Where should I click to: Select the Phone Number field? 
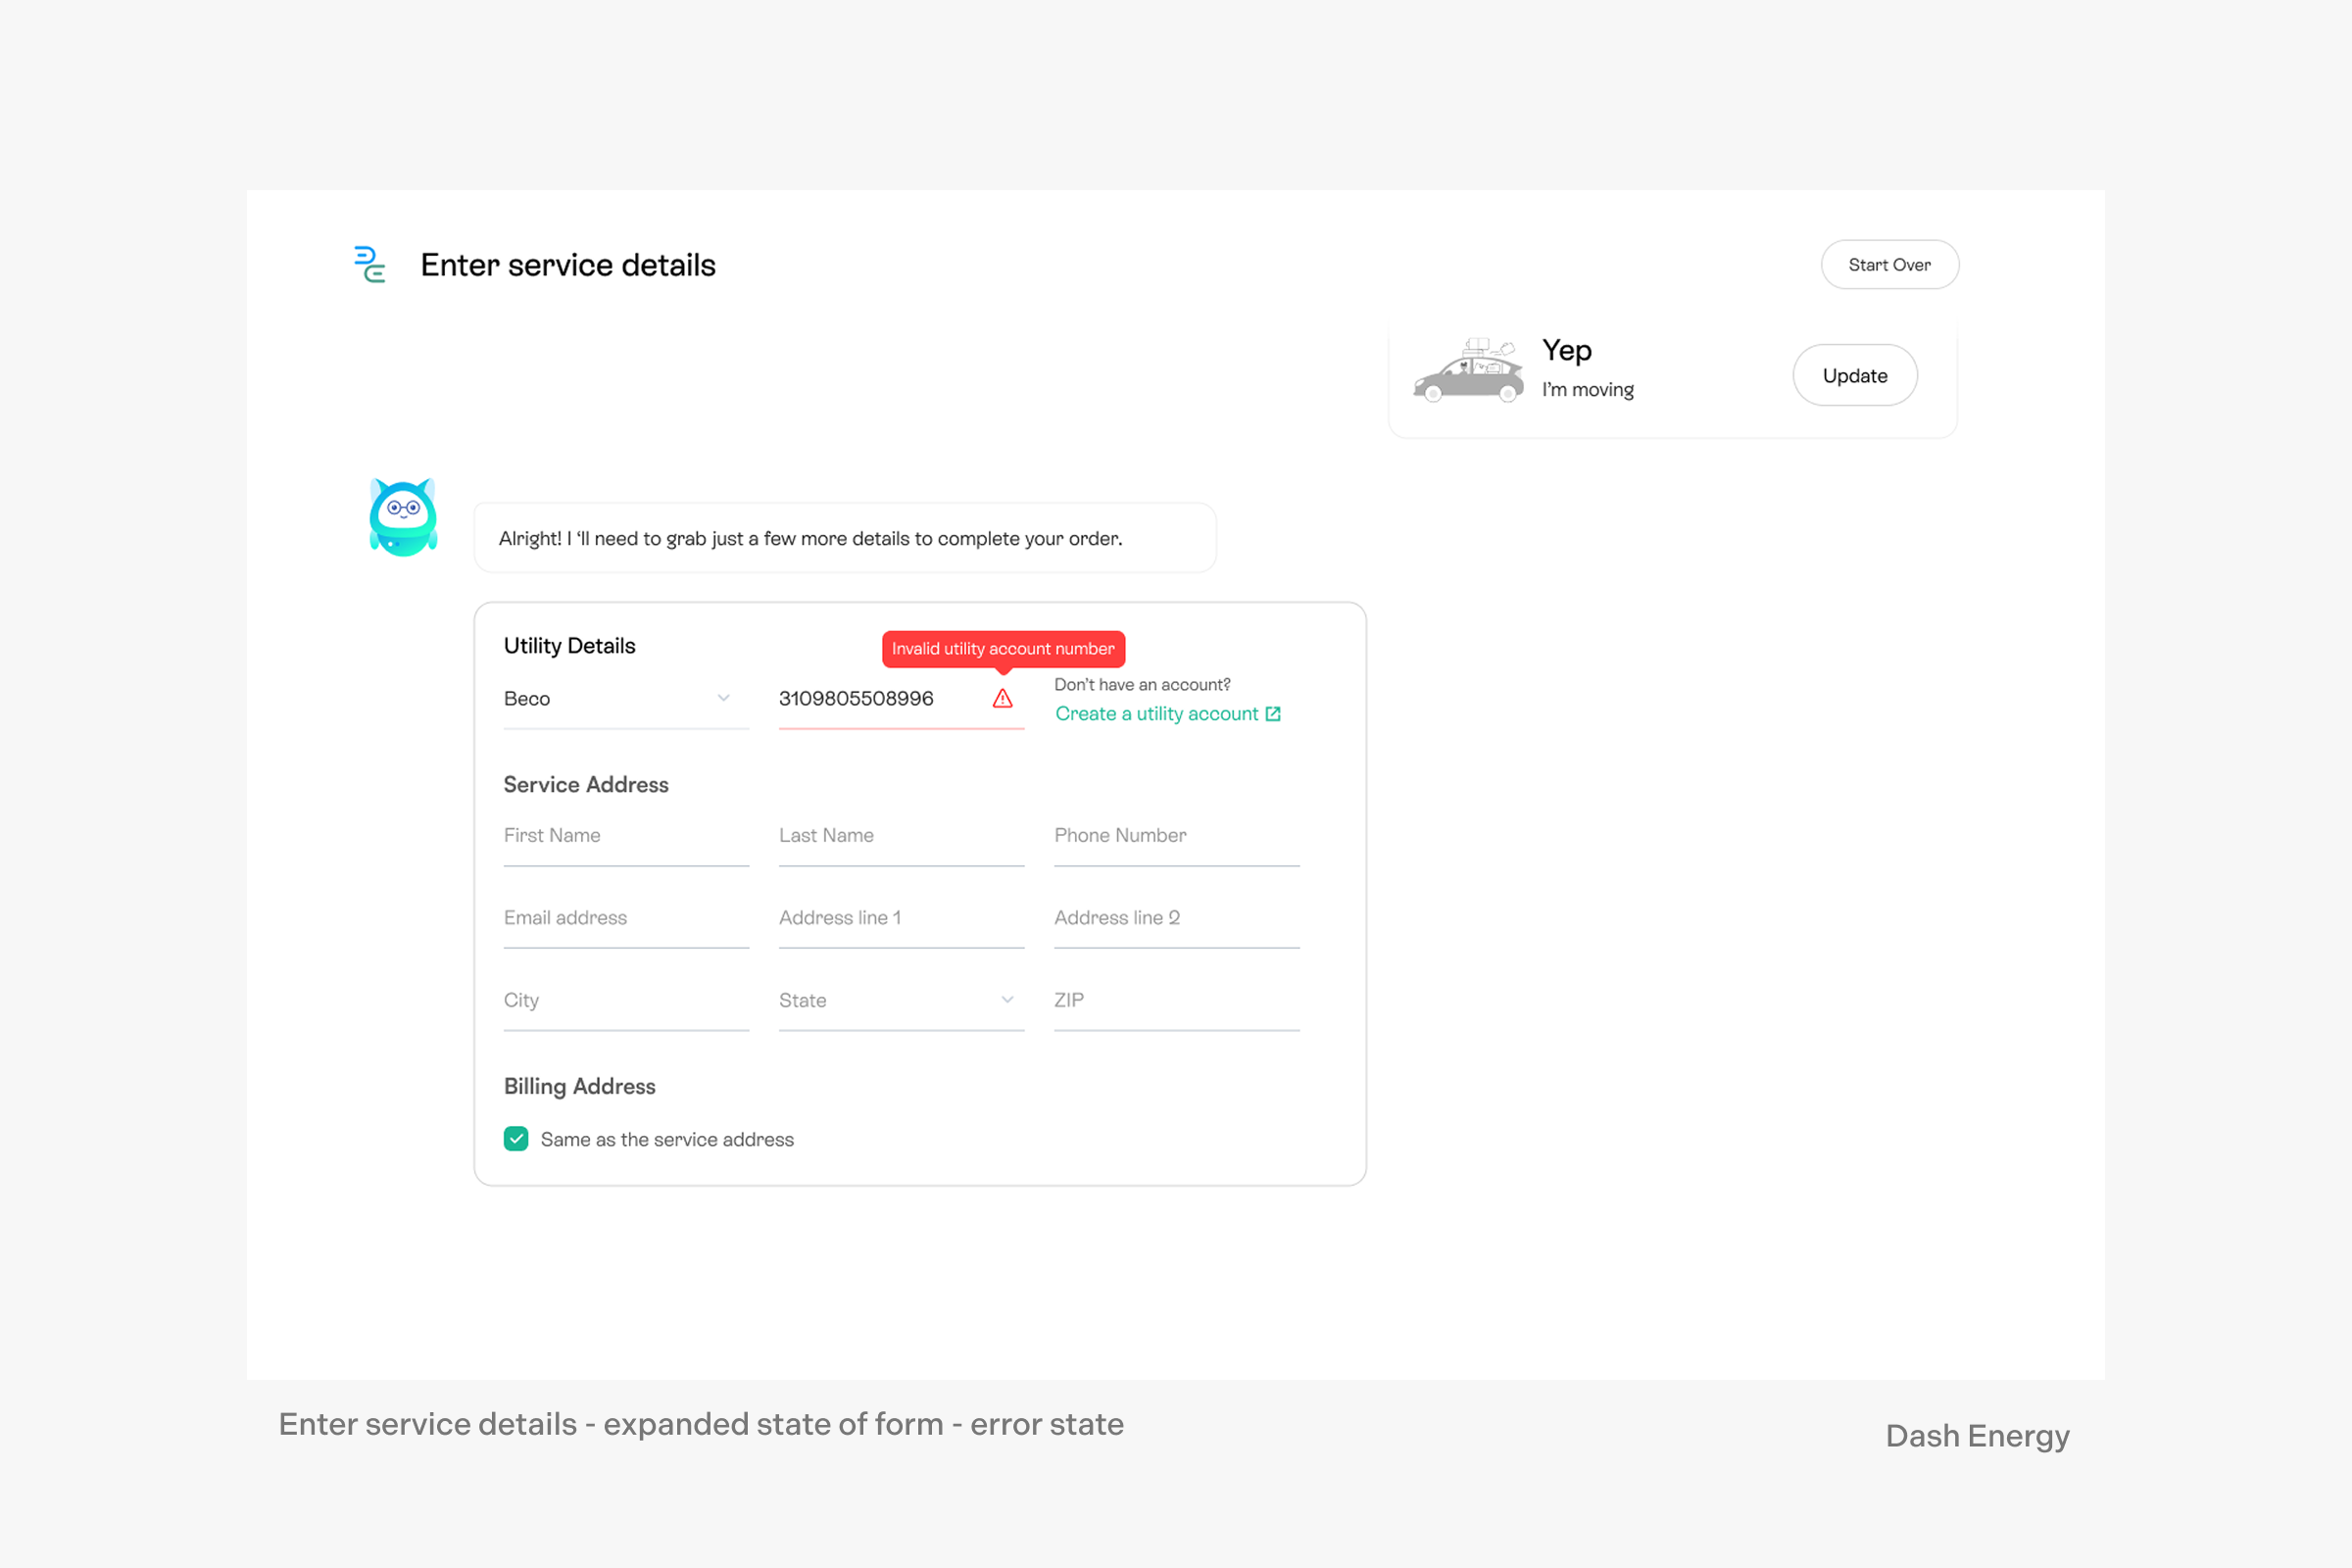[1175, 836]
